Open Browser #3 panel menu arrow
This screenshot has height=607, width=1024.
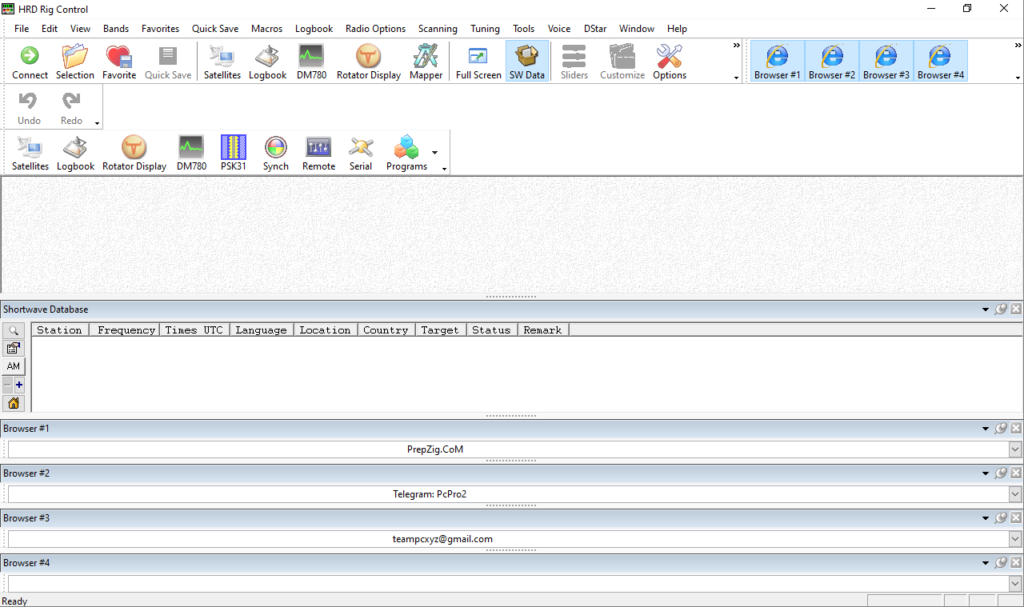point(985,518)
